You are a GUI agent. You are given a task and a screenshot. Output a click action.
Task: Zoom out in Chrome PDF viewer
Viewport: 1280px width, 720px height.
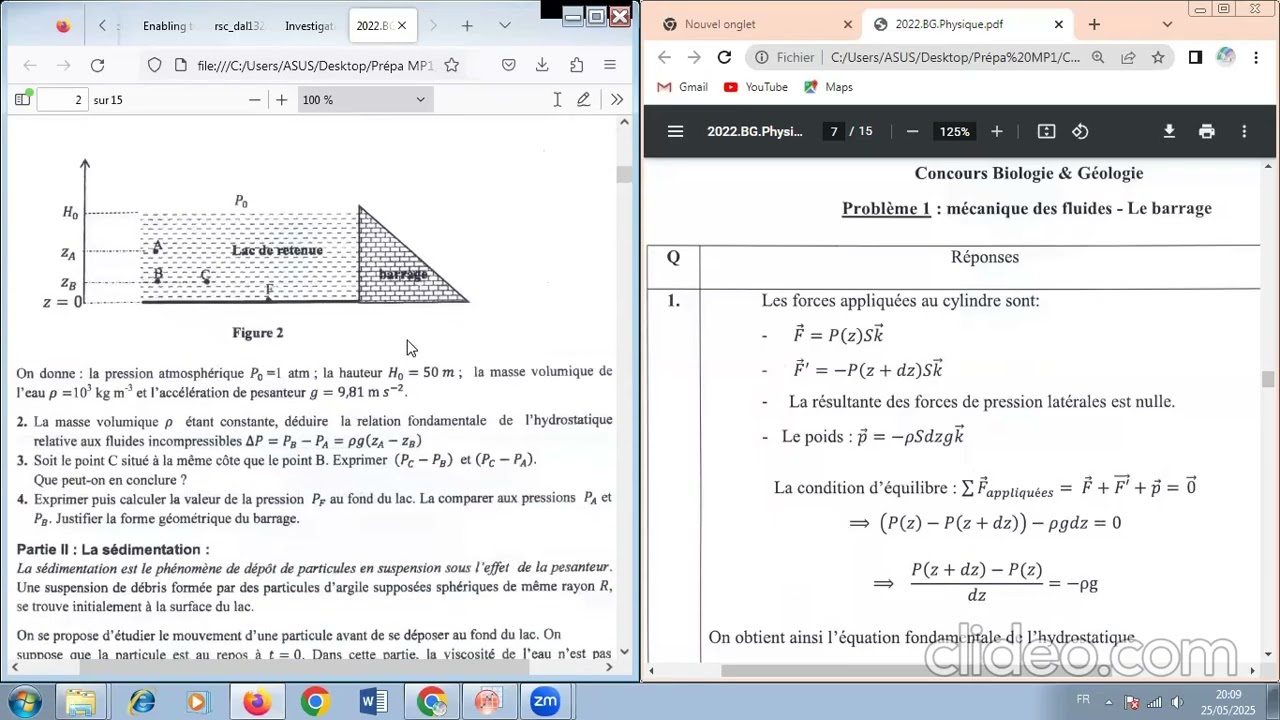pyautogui.click(x=912, y=131)
